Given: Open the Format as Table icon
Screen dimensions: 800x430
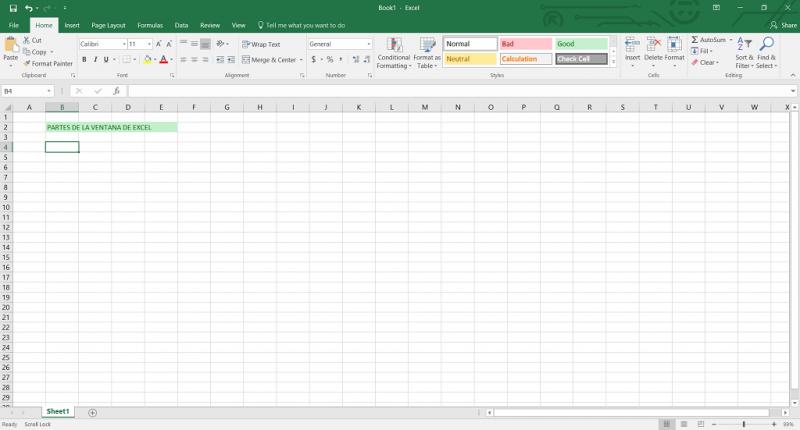Looking at the screenshot, I should 427,44.
